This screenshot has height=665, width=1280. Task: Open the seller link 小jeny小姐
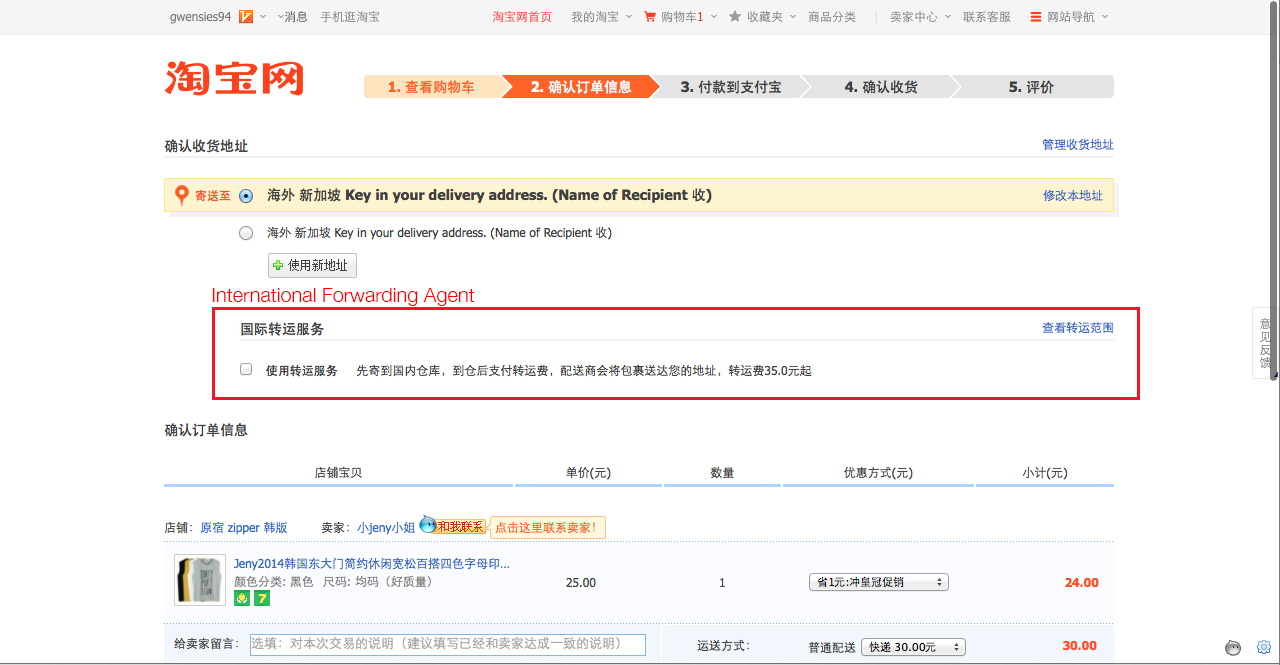pyautogui.click(x=386, y=527)
